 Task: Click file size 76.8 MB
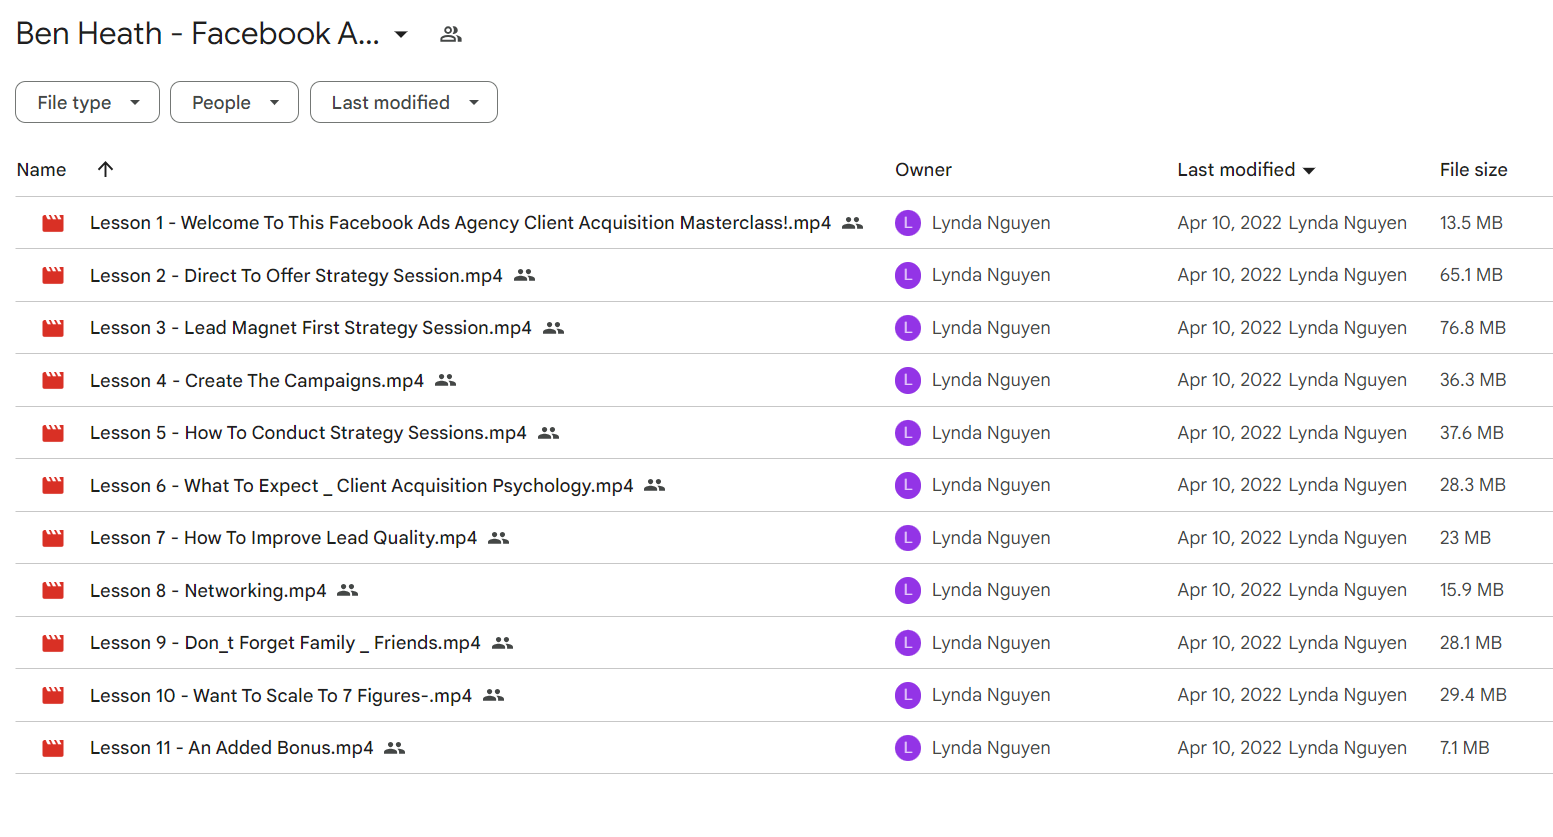tap(1472, 328)
